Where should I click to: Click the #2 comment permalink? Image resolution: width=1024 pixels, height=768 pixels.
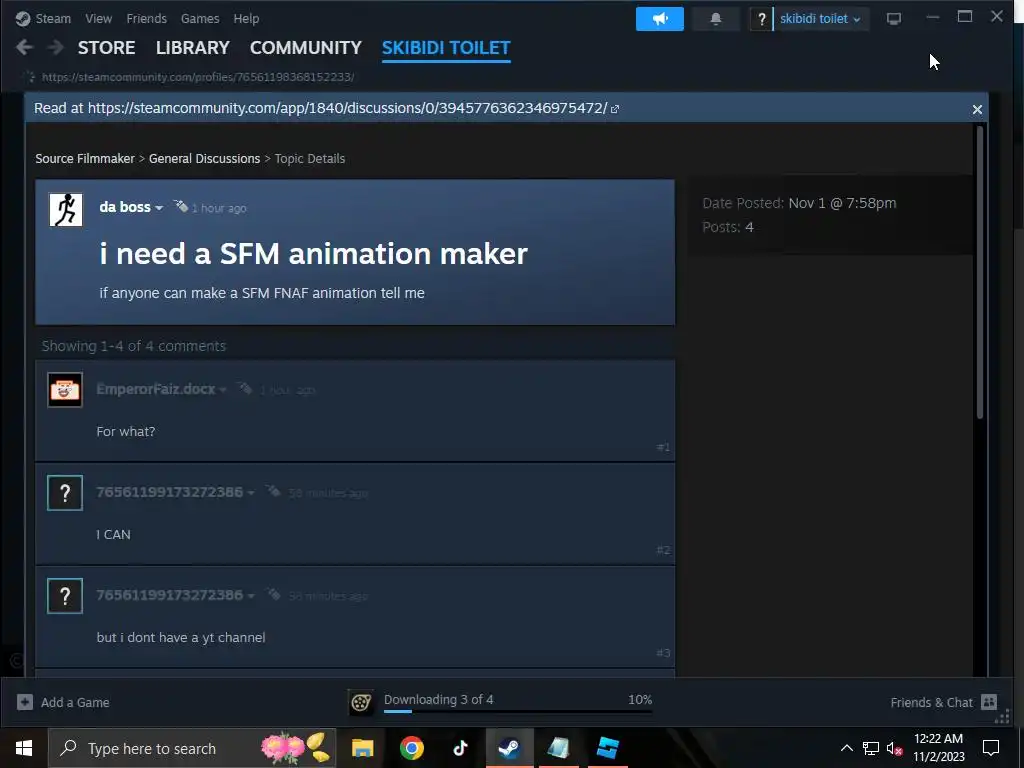[664, 551]
